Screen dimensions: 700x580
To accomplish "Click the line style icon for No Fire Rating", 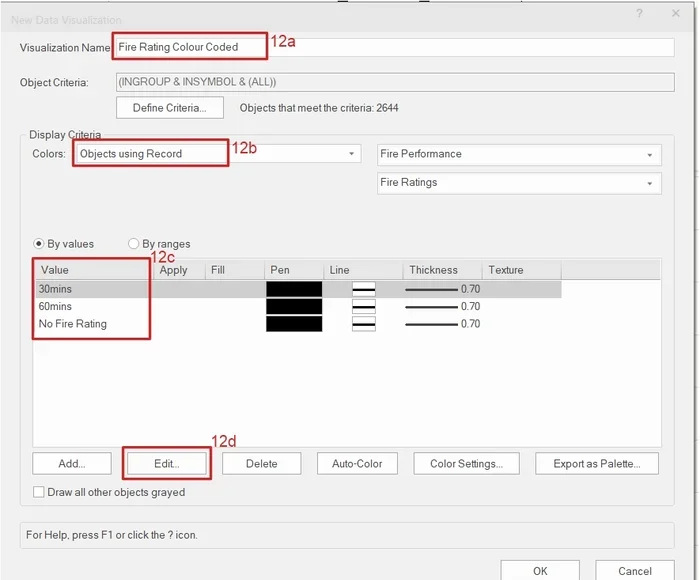I will tap(364, 324).
